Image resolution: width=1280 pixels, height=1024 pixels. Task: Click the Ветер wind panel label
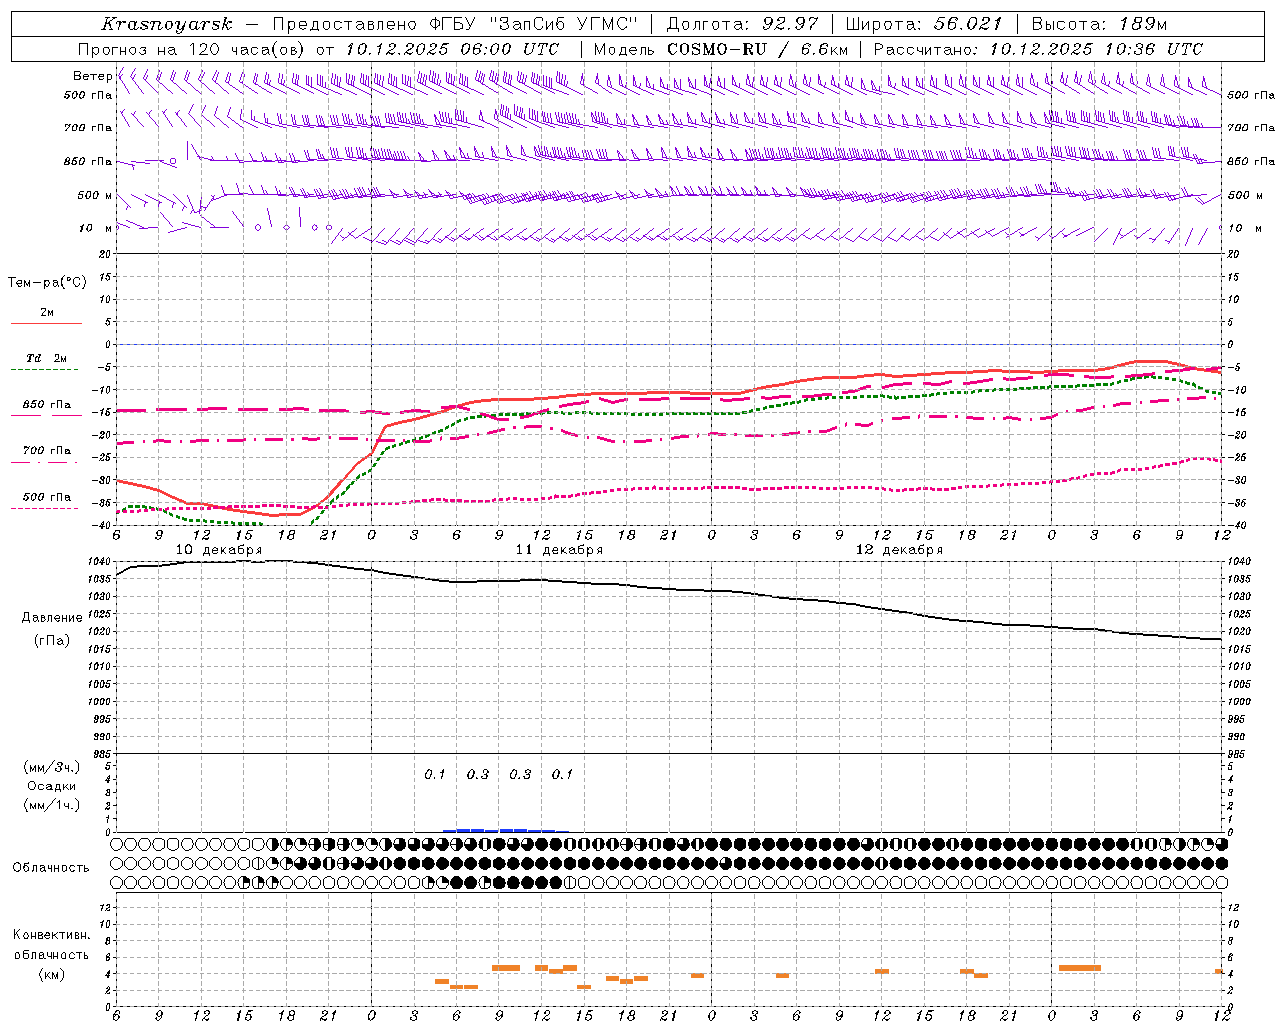[92, 76]
